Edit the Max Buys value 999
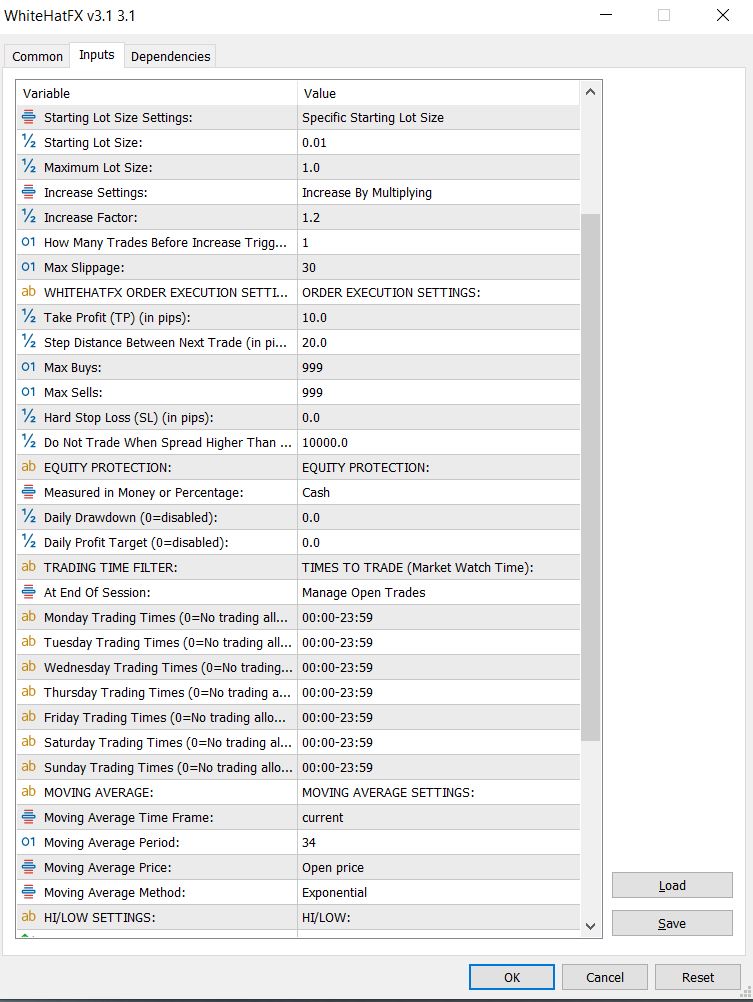This screenshot has width=753, height=1002. click(x=439, y=367)
